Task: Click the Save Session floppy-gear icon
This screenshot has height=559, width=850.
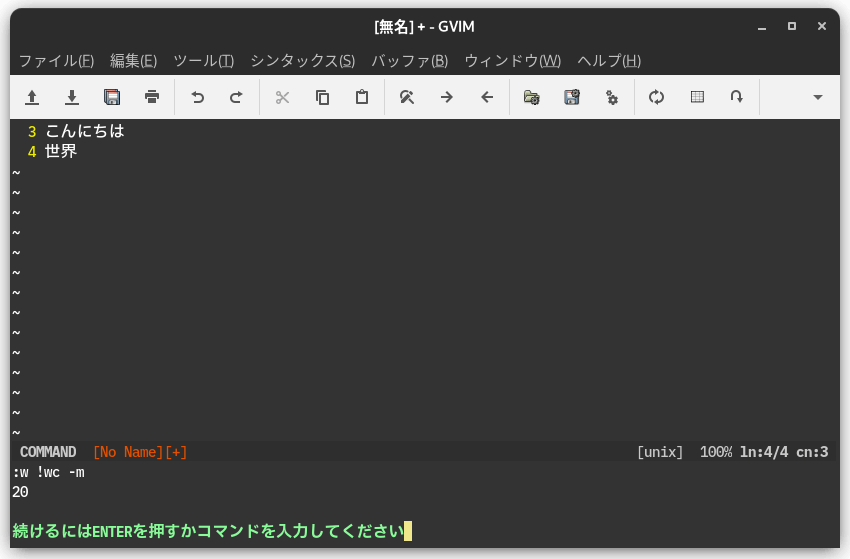Action: coord(572,97)
